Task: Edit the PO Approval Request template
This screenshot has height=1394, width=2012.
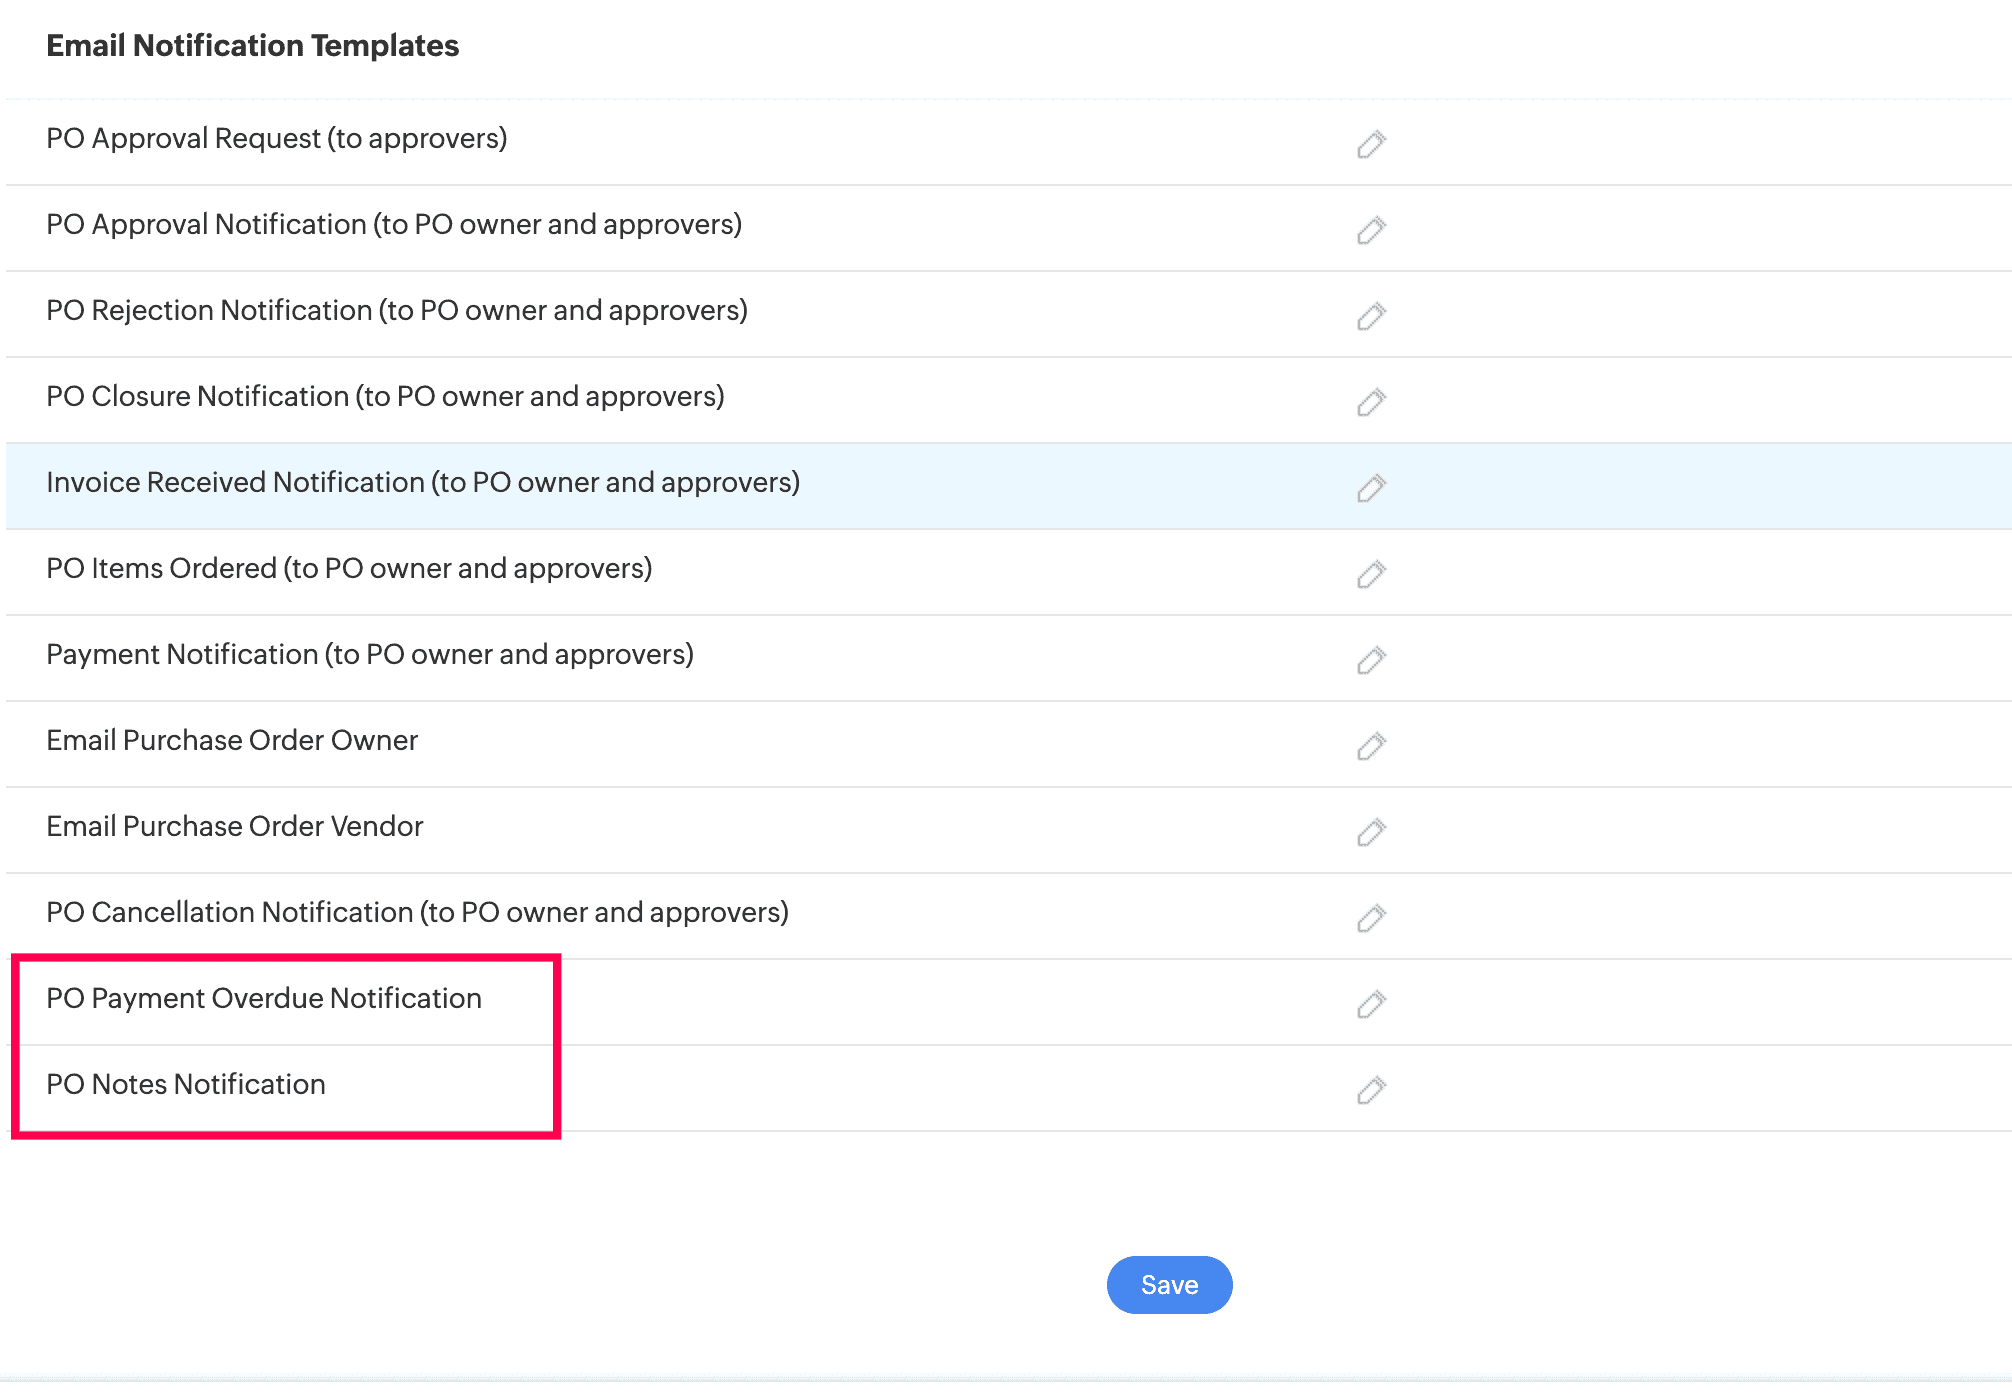Action: 1371,144
